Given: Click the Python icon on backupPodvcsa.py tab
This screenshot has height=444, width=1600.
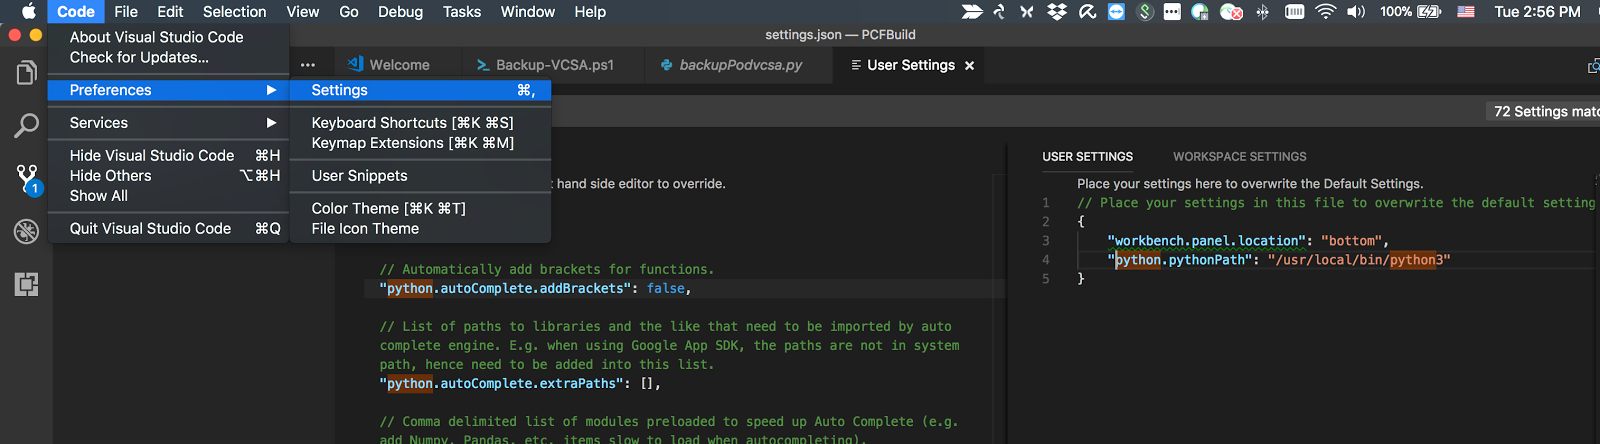Looking at the screenshot, I should 666,65.
